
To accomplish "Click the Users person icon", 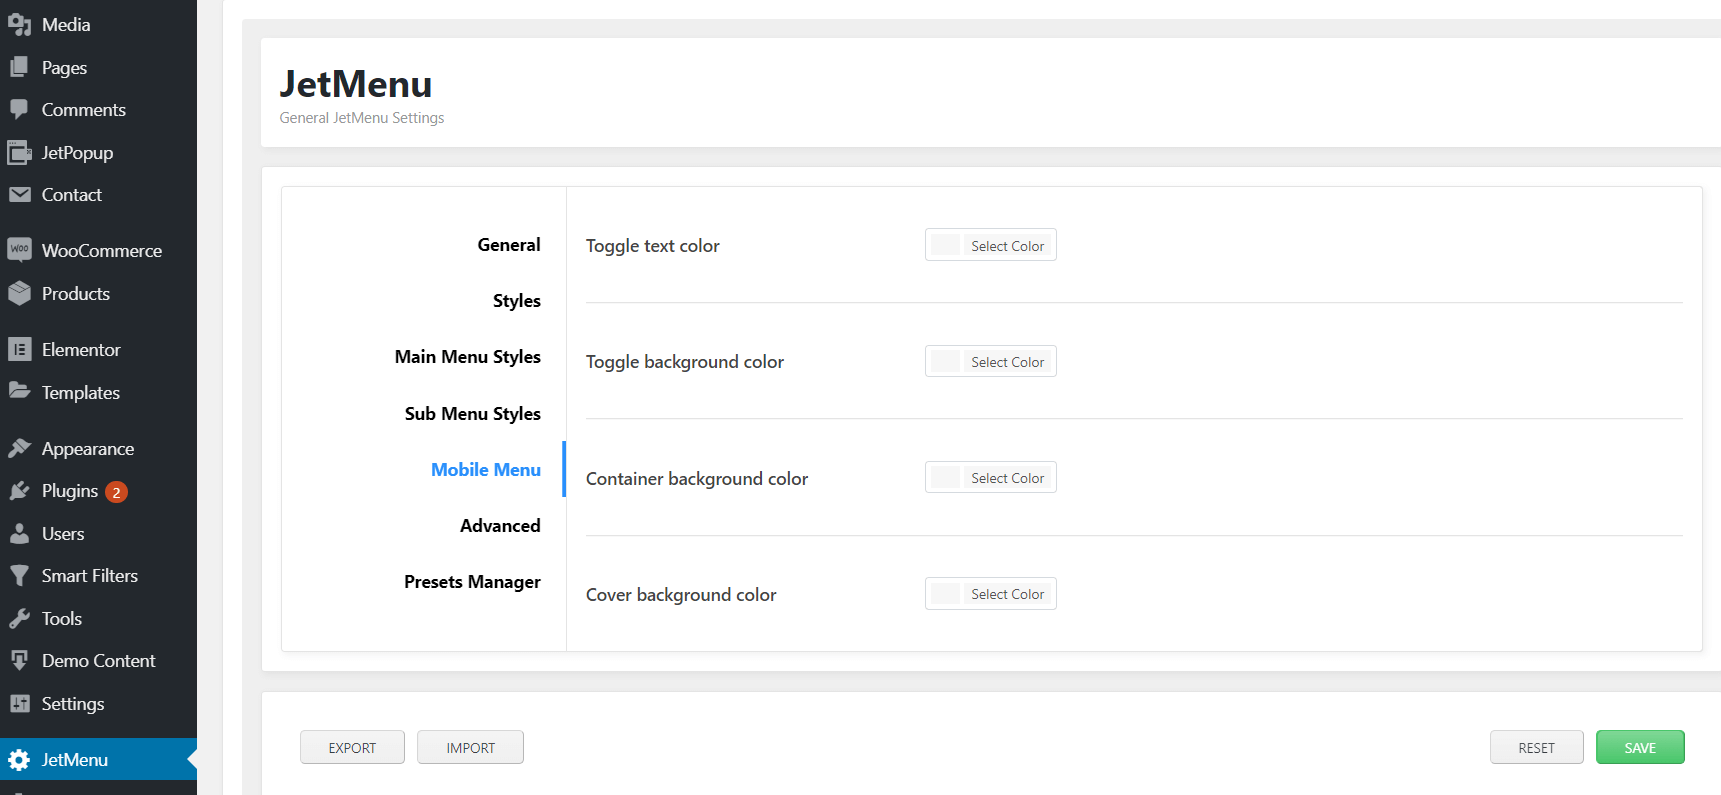I will (19, 533).
